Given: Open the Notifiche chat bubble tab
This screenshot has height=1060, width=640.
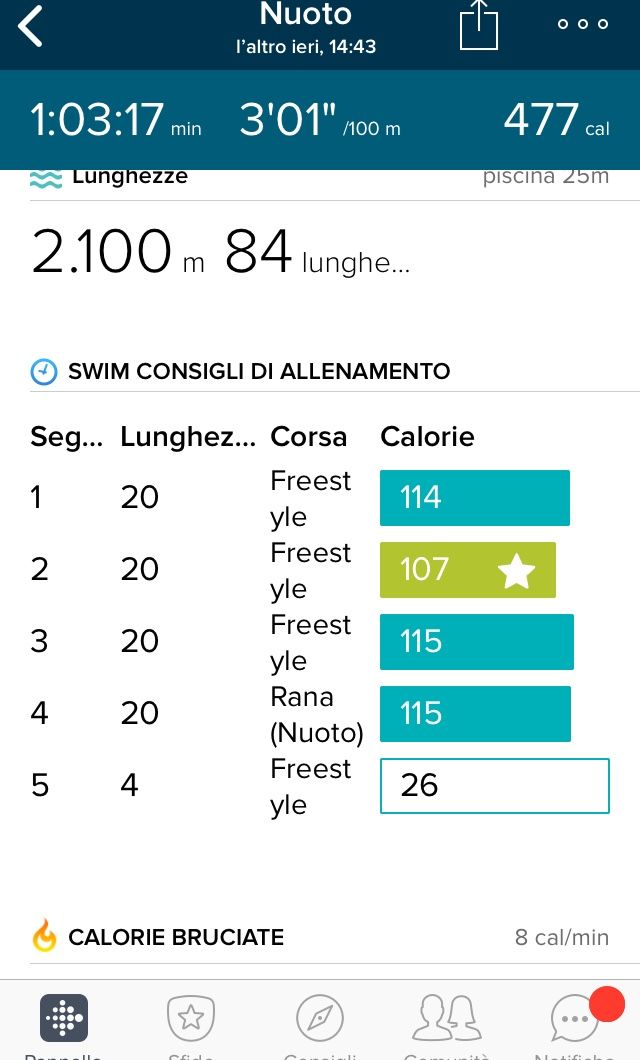Looking at the screenshot, I should click(x=576, y=1018).
